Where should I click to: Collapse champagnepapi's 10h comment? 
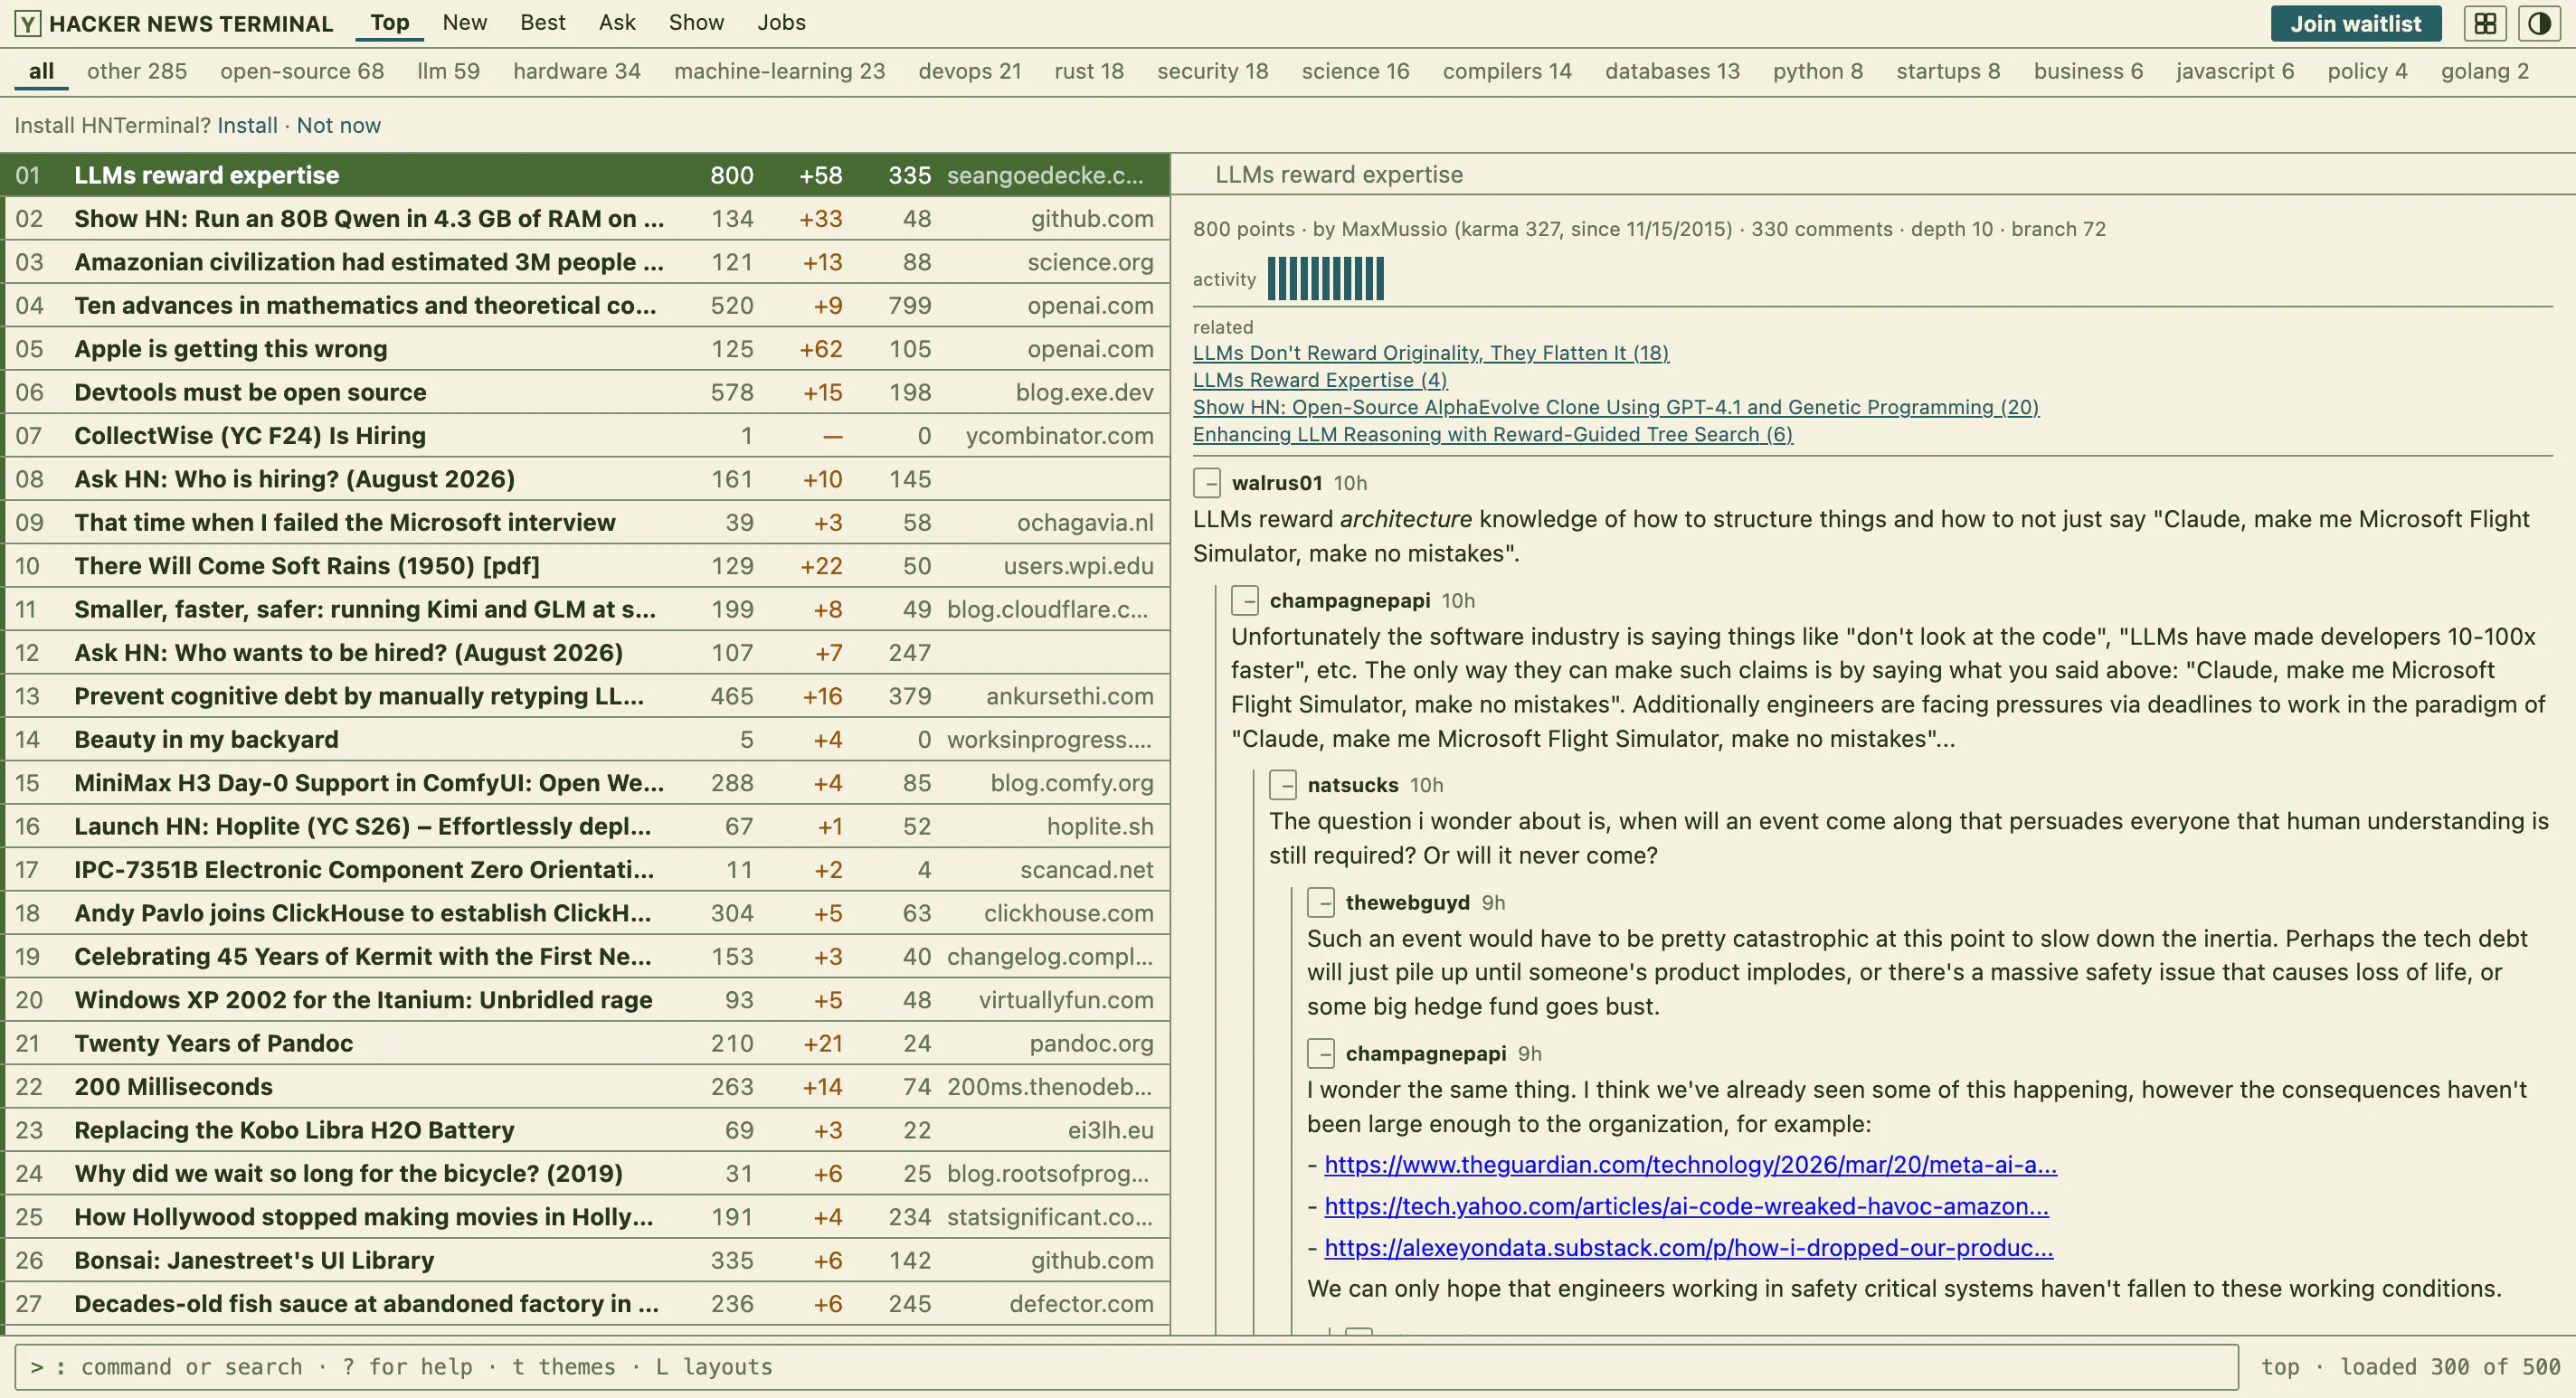1245,601
